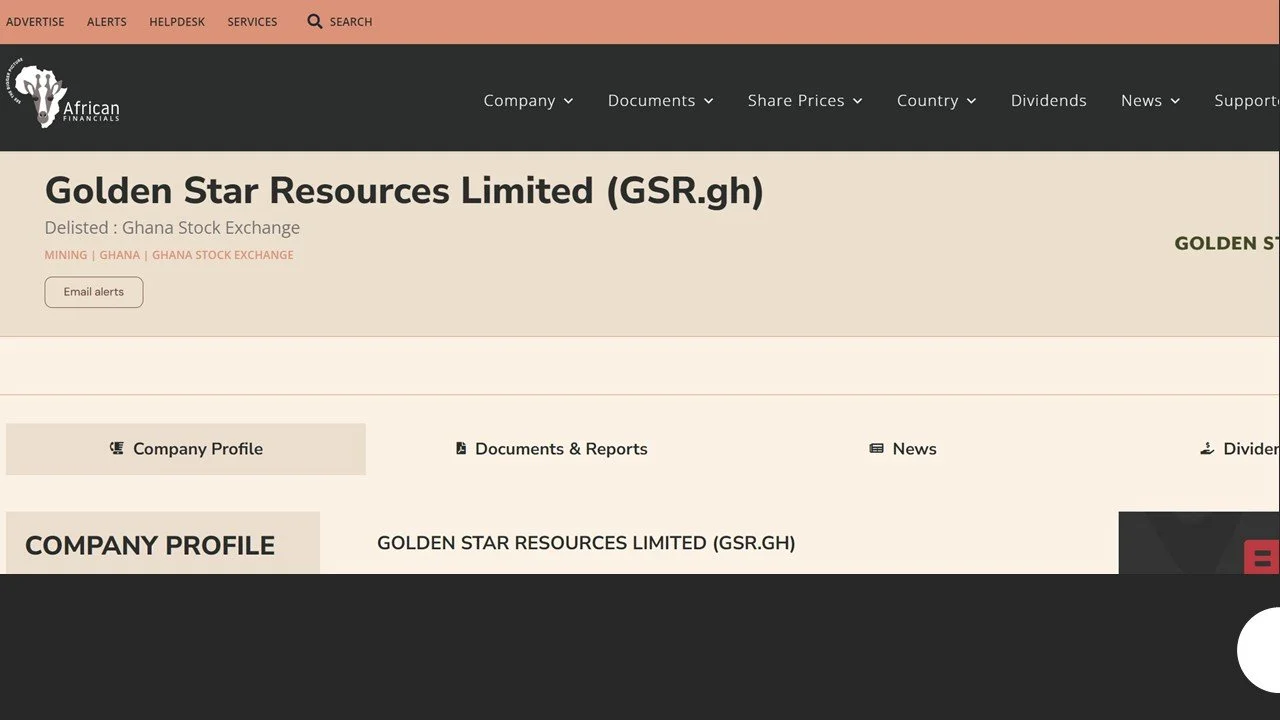Switch to the Company Profile tab
Screen dimensions: 1280x720
186,449
